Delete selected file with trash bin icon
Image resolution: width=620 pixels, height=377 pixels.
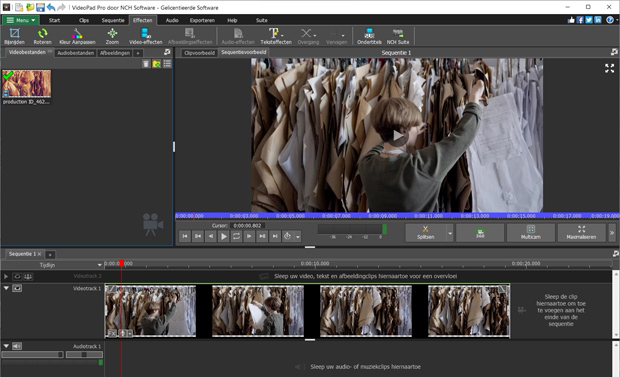tap(146, 64)
